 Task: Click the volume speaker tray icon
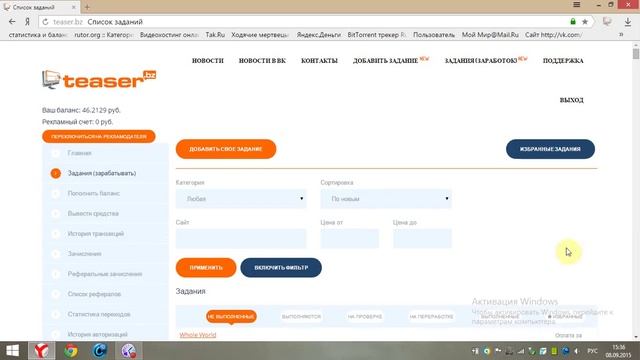coord(576,351)
